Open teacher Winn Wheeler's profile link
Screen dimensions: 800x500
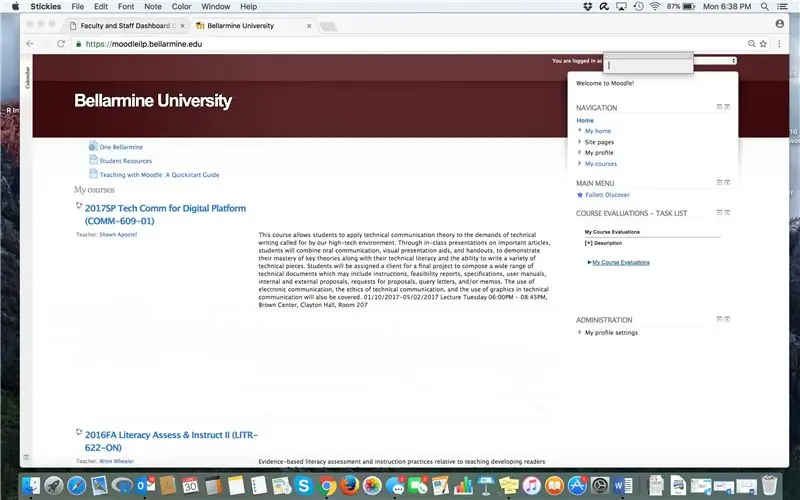(116, 461)
